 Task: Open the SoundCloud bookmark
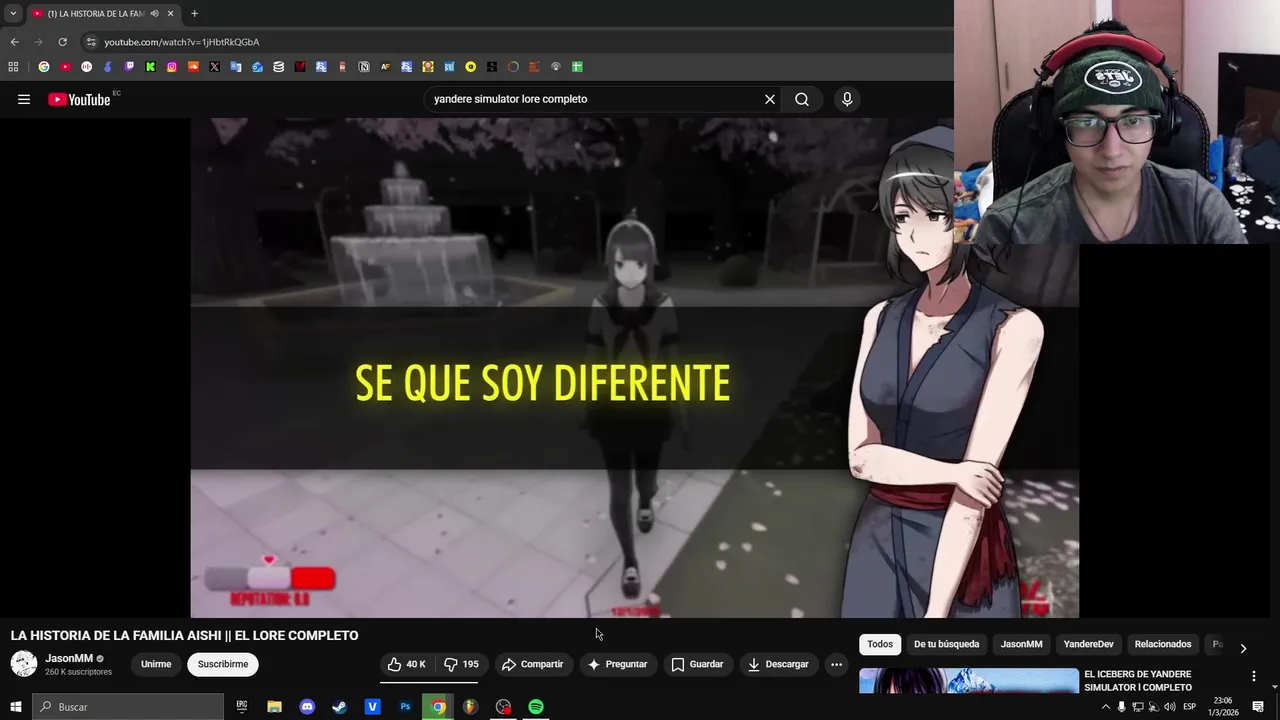[193, 67]
